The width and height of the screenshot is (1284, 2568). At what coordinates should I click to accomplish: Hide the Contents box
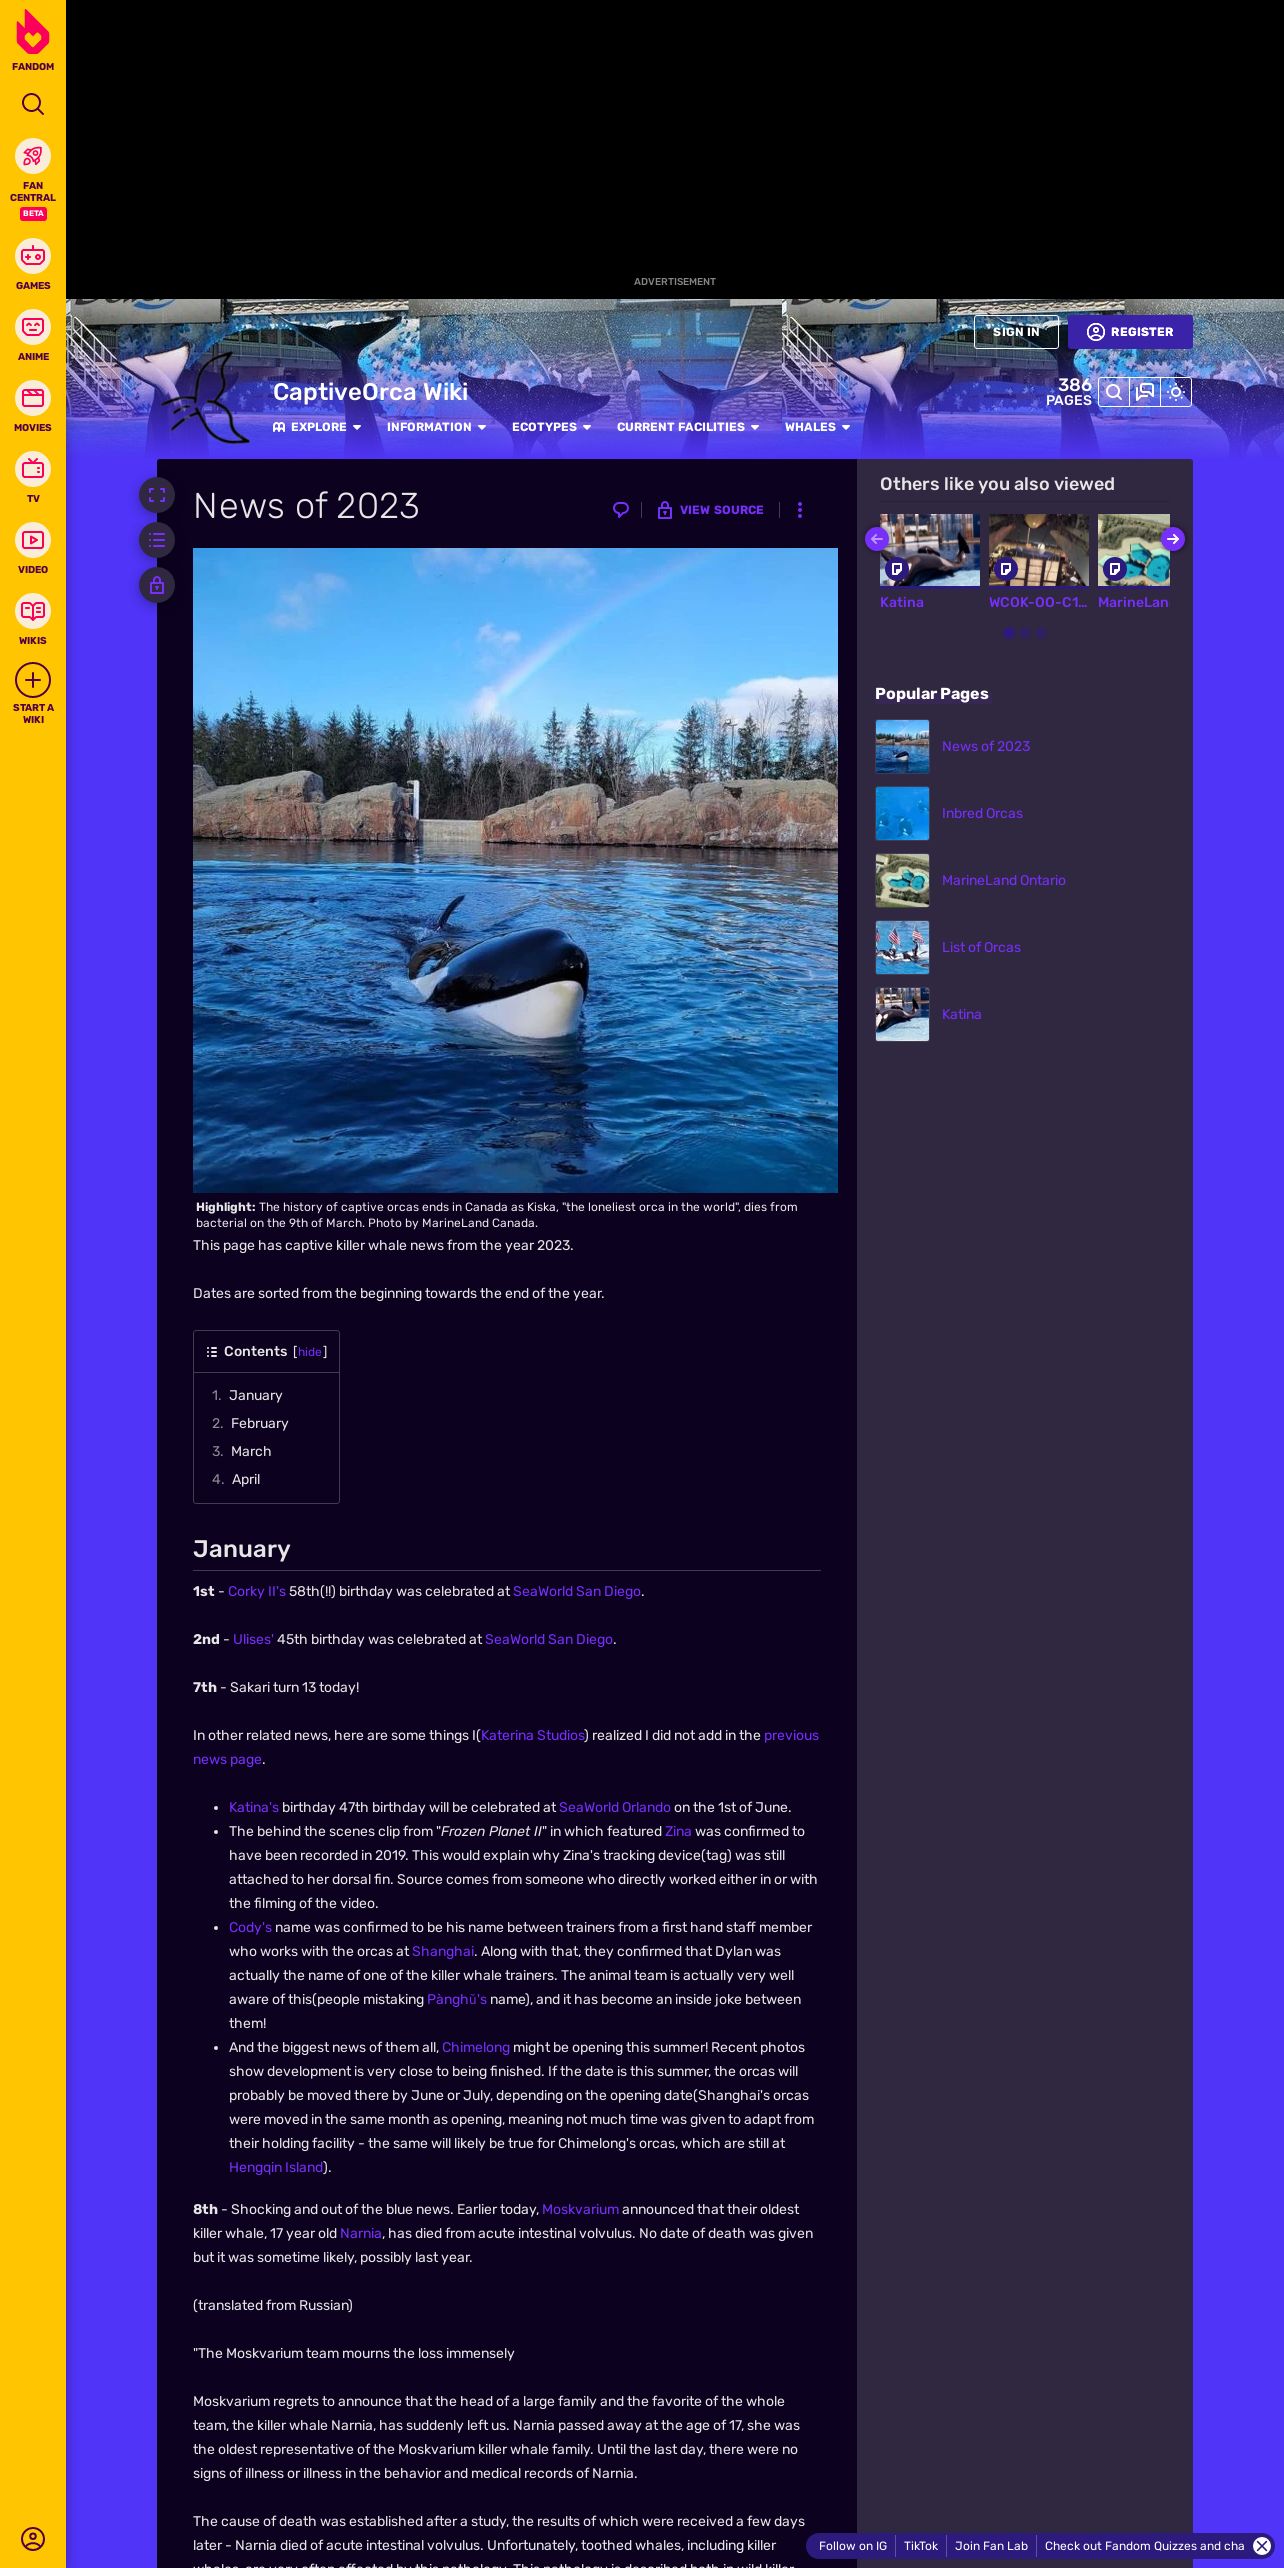(310, 1352)
